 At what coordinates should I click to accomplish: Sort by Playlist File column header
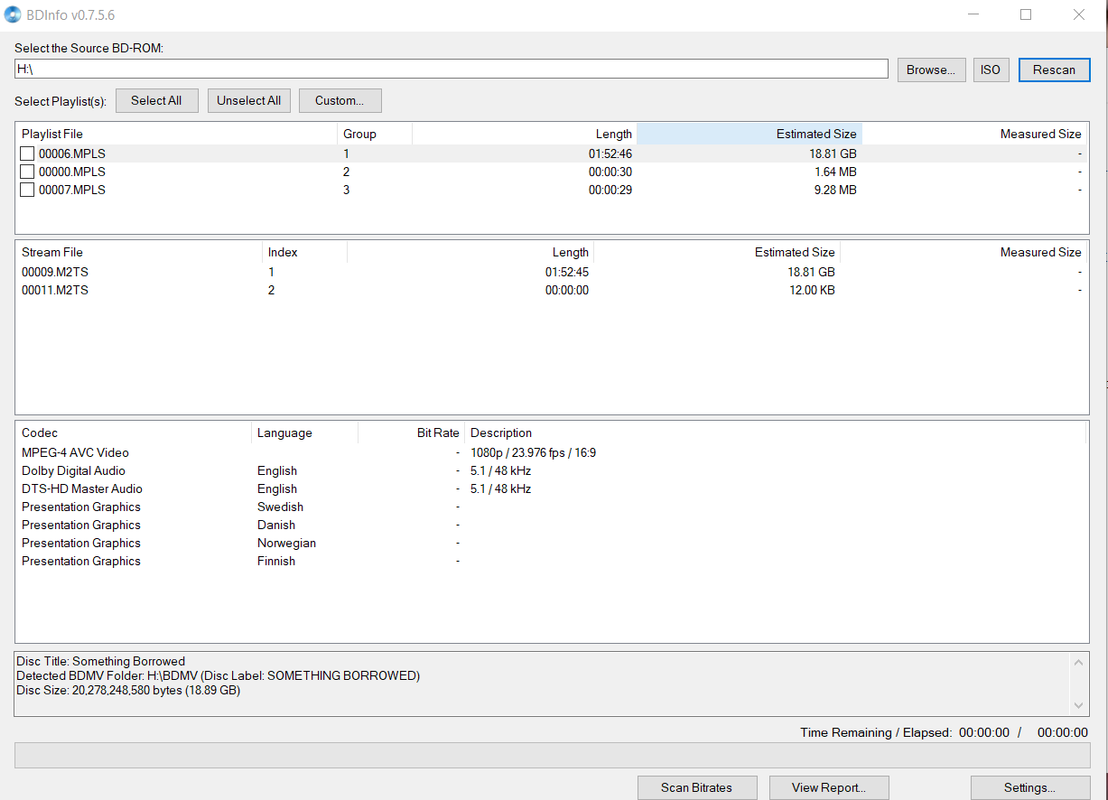(177, 134)
